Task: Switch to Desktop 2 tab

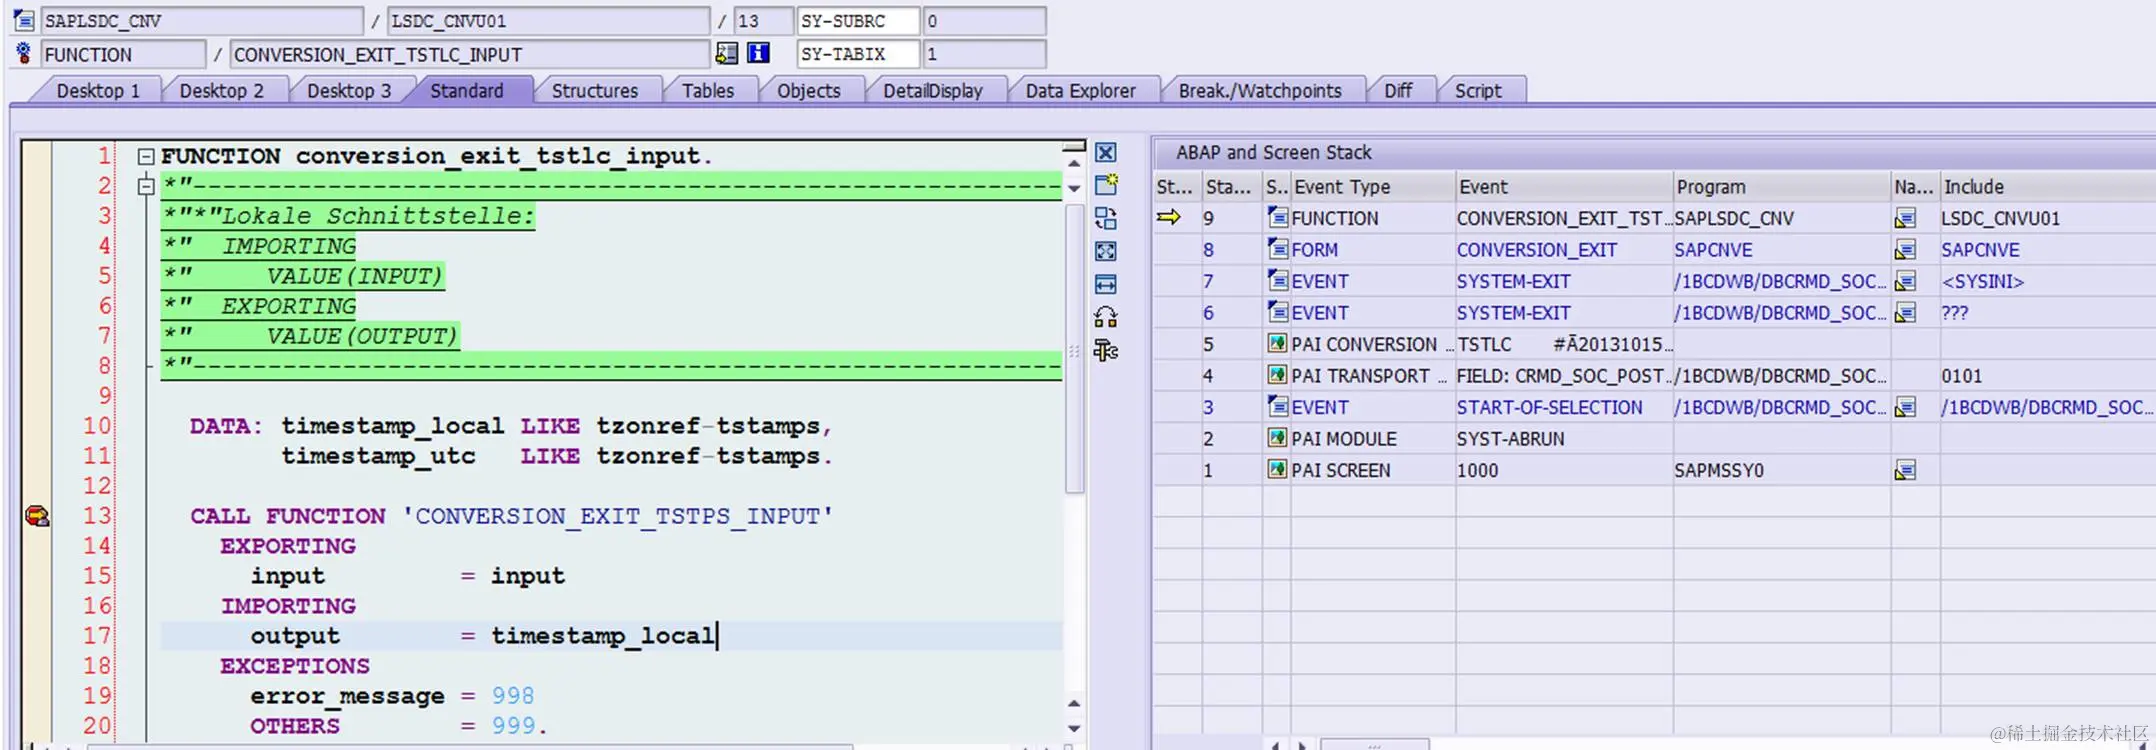Action: point(221,91)
